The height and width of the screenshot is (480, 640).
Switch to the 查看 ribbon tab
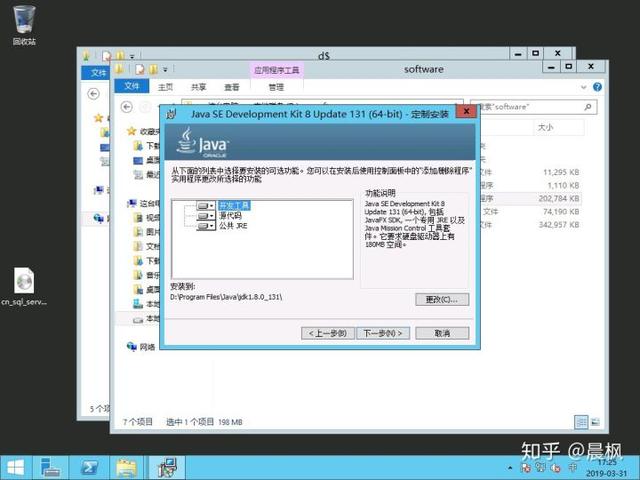232,87
